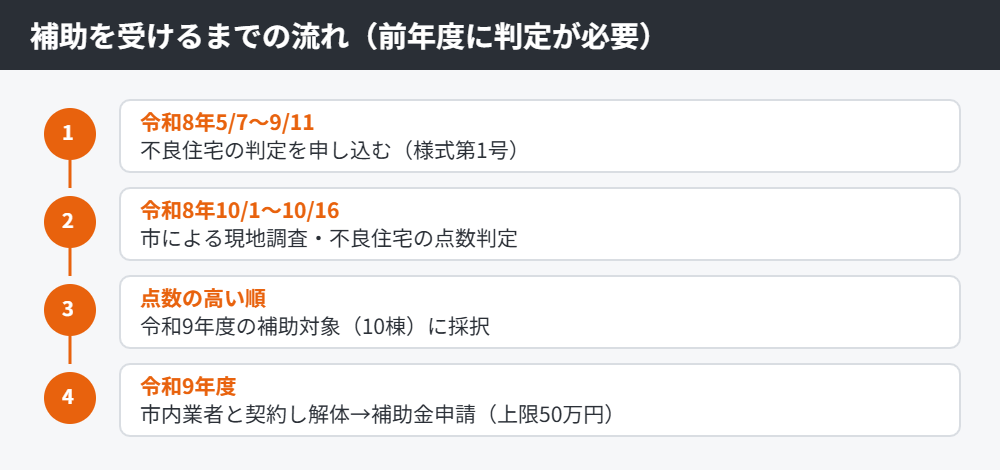Click the connector line between steps 3 and 4
The width and height of the screenshot is (1000, 470).
(x=70, y=349)
